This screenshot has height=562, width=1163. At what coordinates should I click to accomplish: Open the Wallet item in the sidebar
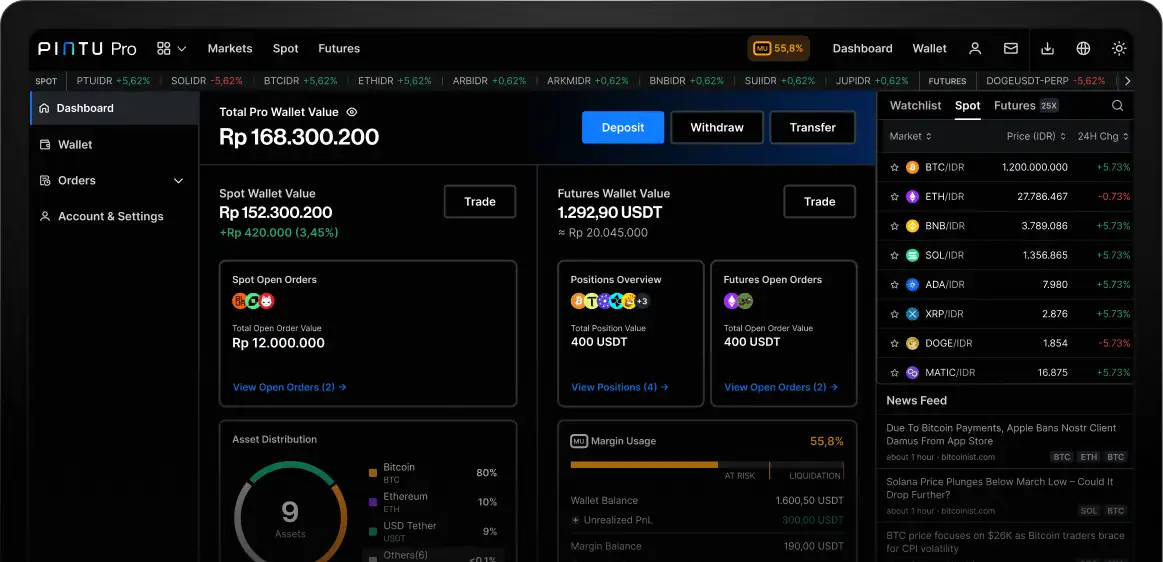coord(74,144)
